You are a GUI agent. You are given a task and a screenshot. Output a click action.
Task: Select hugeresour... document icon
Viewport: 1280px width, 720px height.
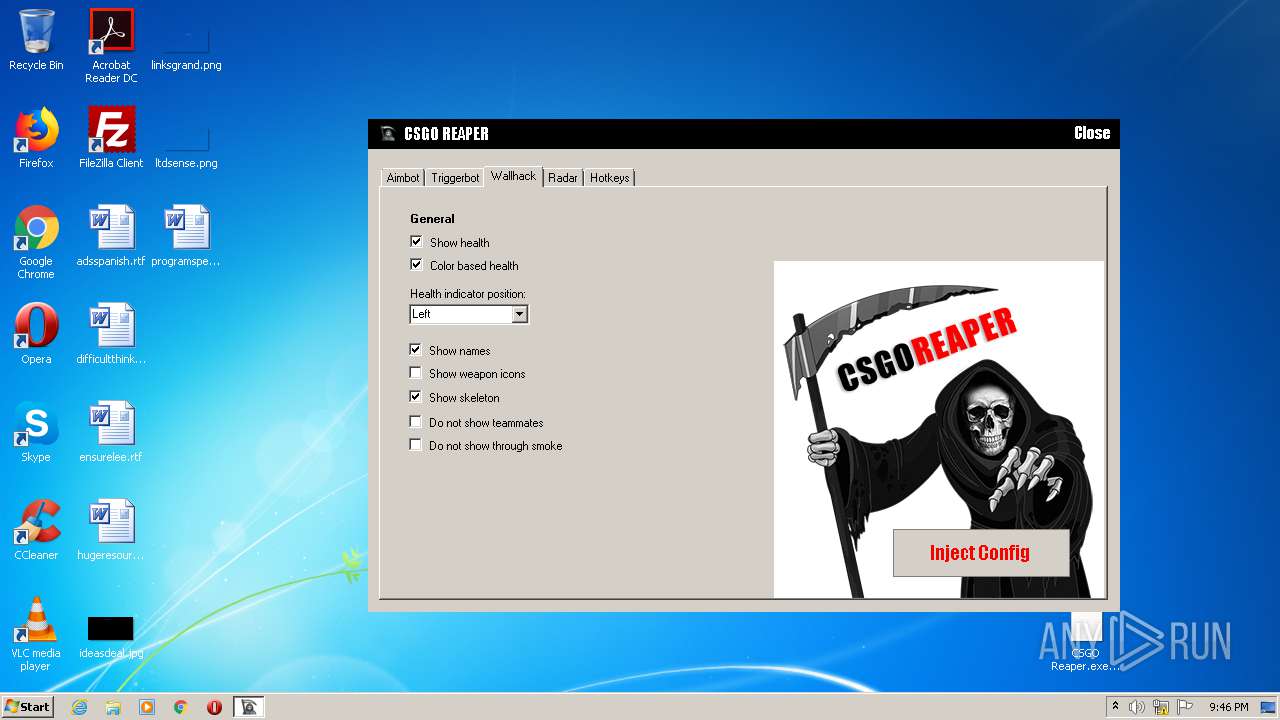point(111,530)
